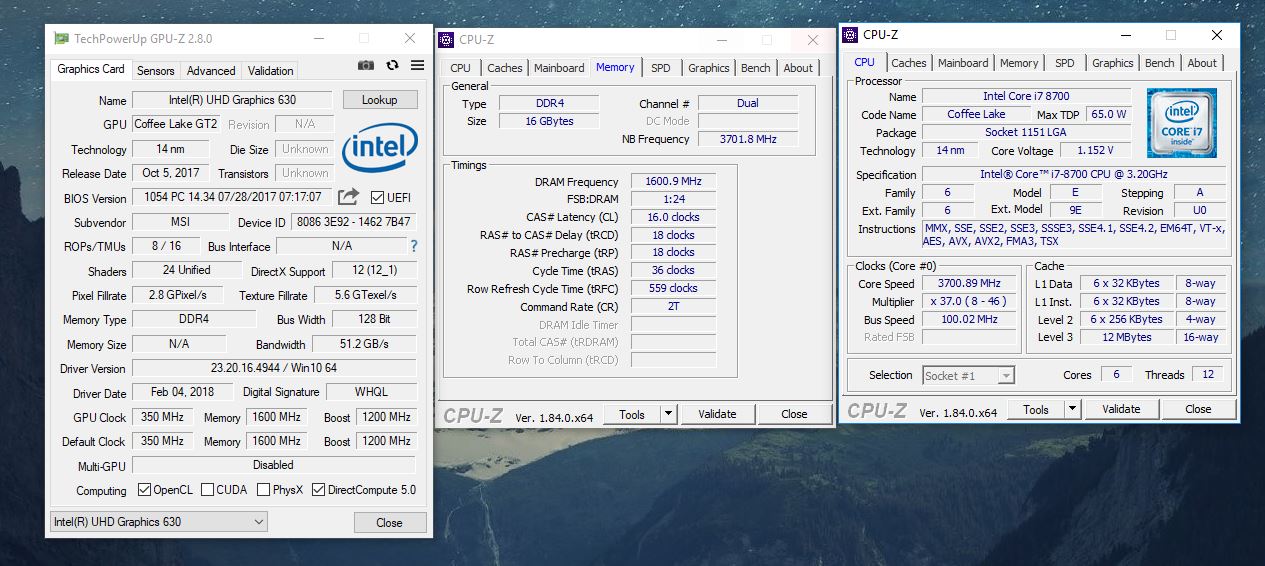Click Tools button in CPU-Z Memory window

pyautogui.click(x=632, y=414)
